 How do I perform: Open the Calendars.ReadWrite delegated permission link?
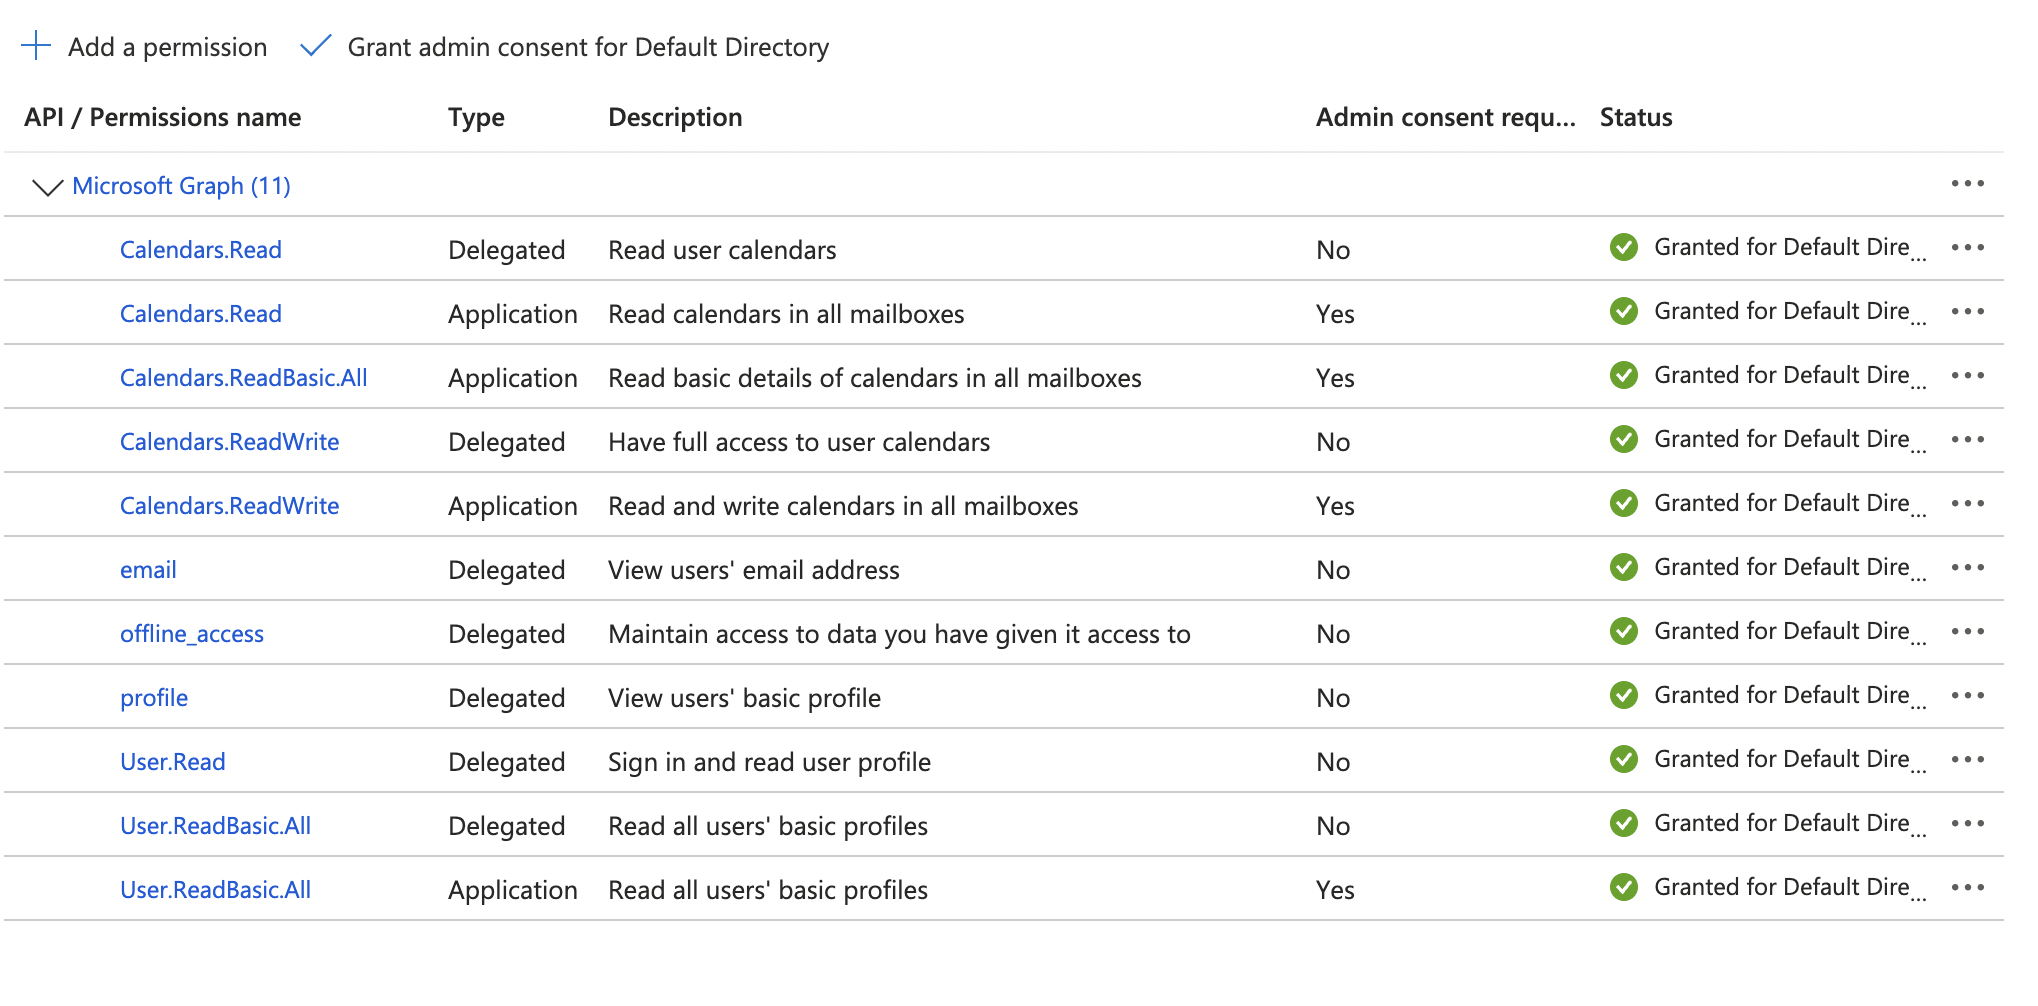pos(229,441)
